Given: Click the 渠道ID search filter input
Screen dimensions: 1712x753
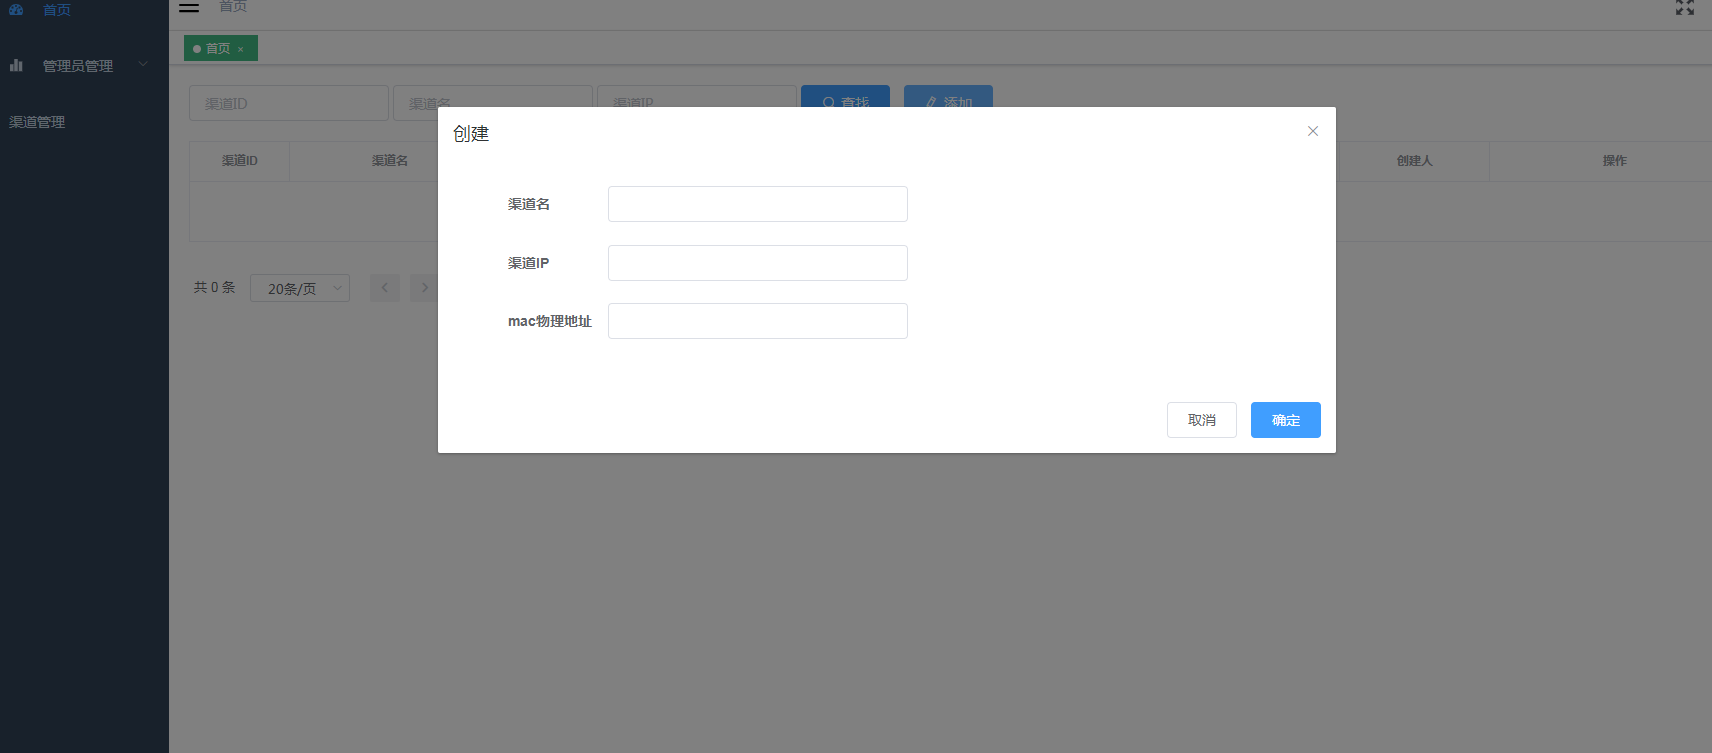Looking at the screenshot, I should (288, 102).
